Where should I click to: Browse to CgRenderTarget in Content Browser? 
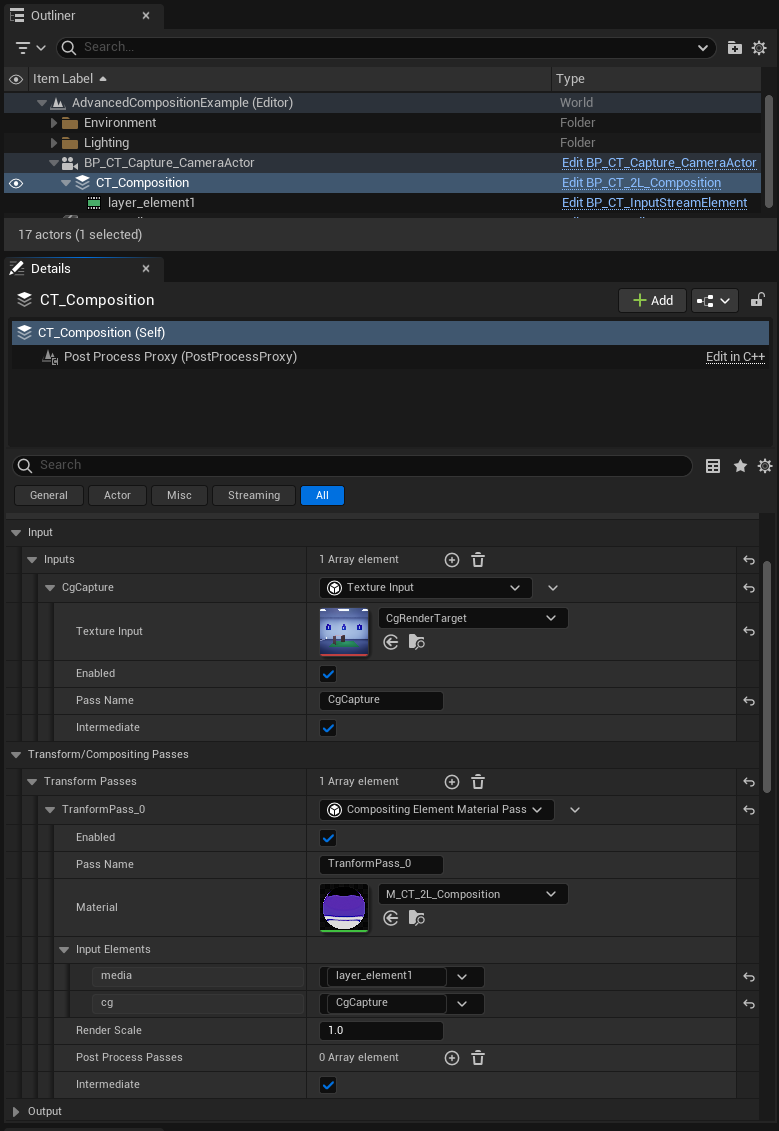click(417, 642)
